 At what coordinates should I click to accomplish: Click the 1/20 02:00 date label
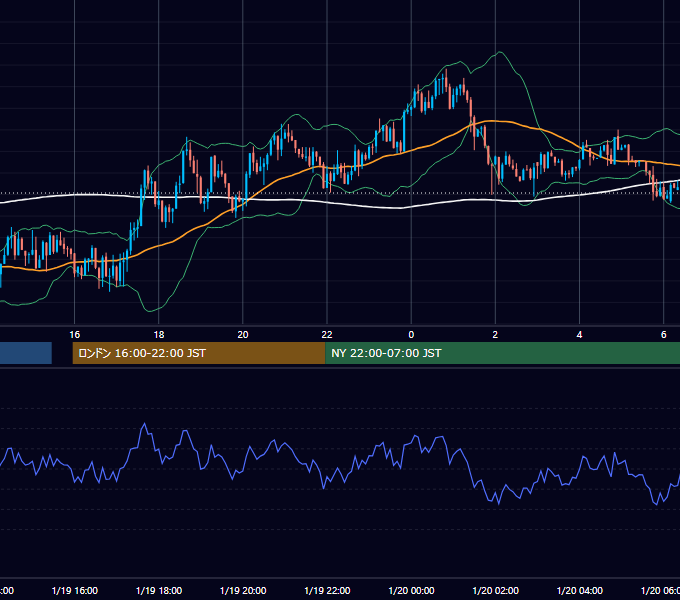pyautogui.click(x=495, y=590)
